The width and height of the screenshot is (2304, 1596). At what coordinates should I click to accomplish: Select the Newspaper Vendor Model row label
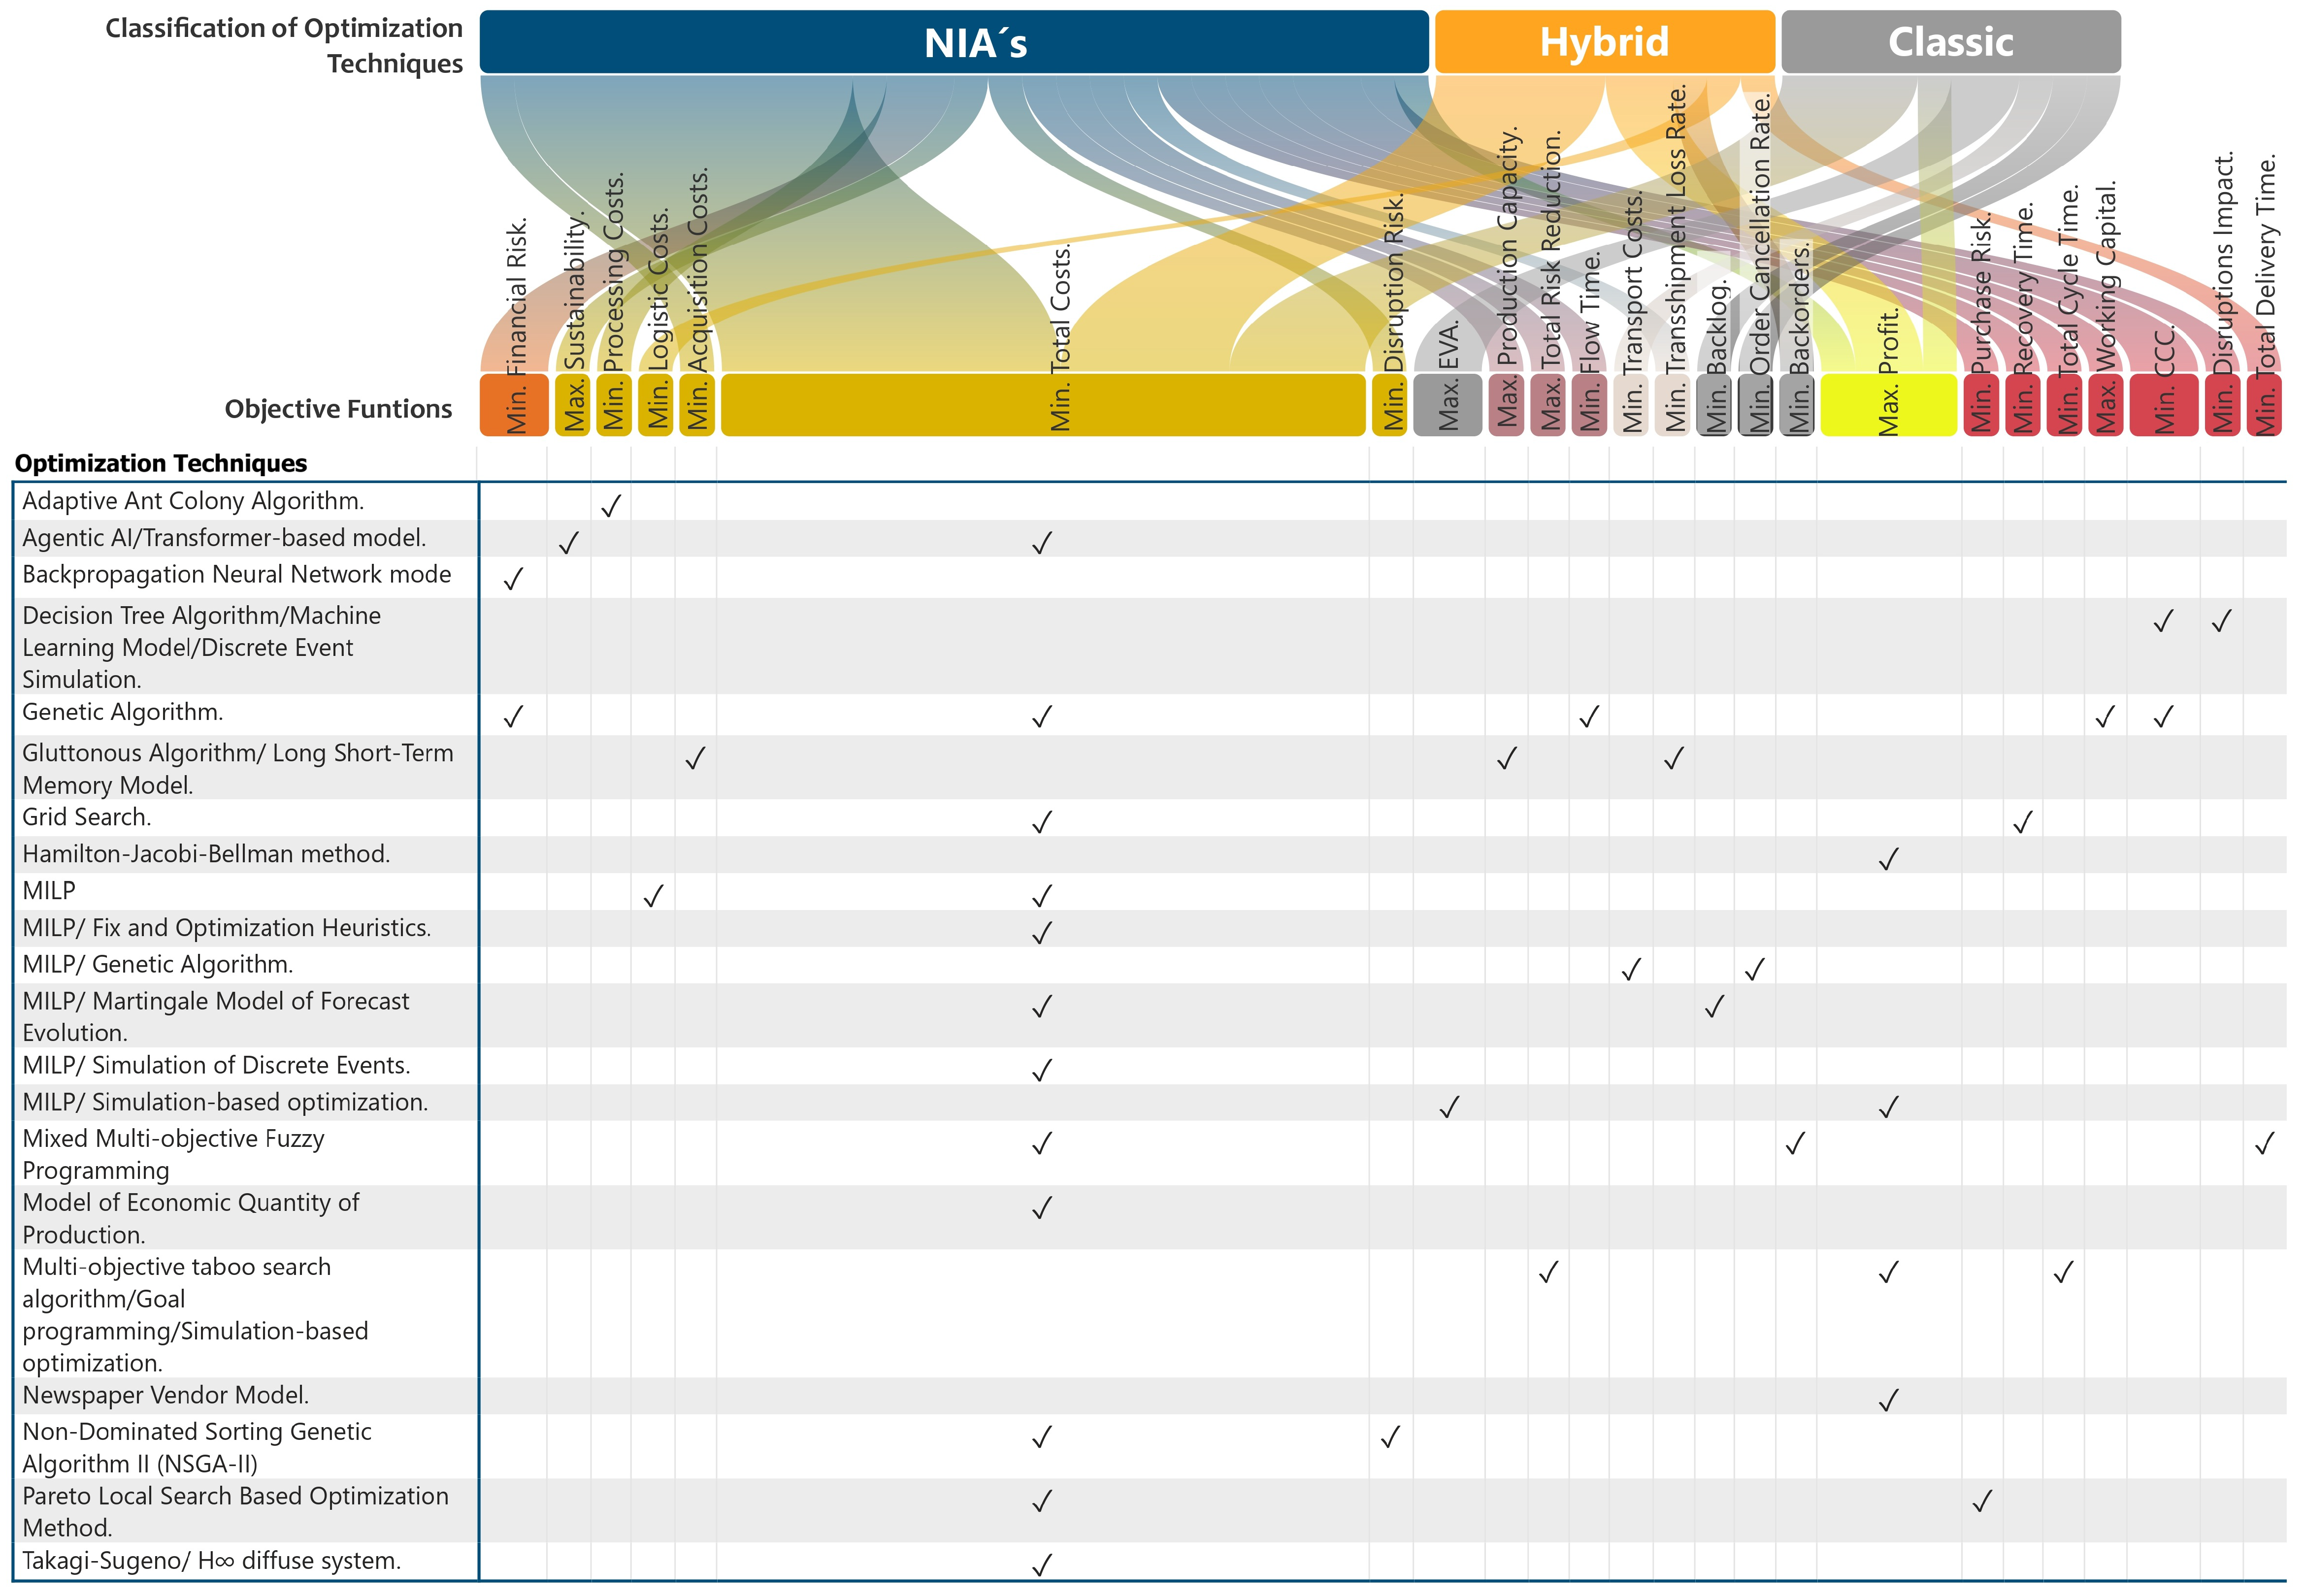[165, 1395]
